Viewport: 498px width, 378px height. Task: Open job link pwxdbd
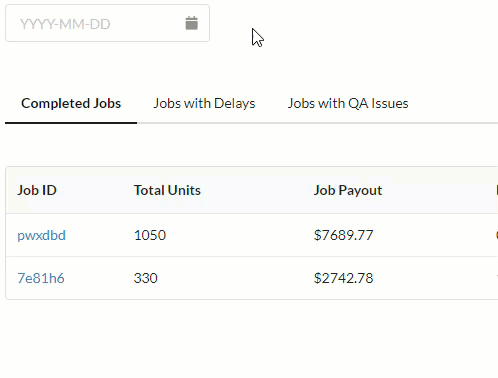click(x=41, y=235)
